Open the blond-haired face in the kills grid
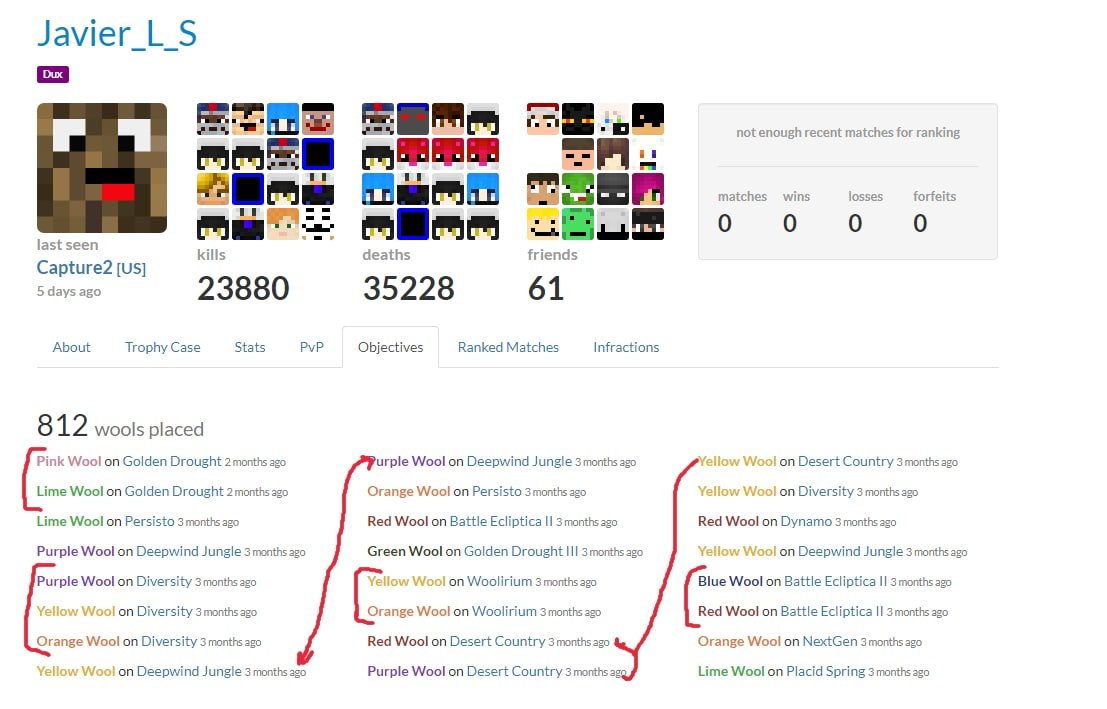Image resolution: width=1107 pixels, height=709 pixels. coord(213,189)
